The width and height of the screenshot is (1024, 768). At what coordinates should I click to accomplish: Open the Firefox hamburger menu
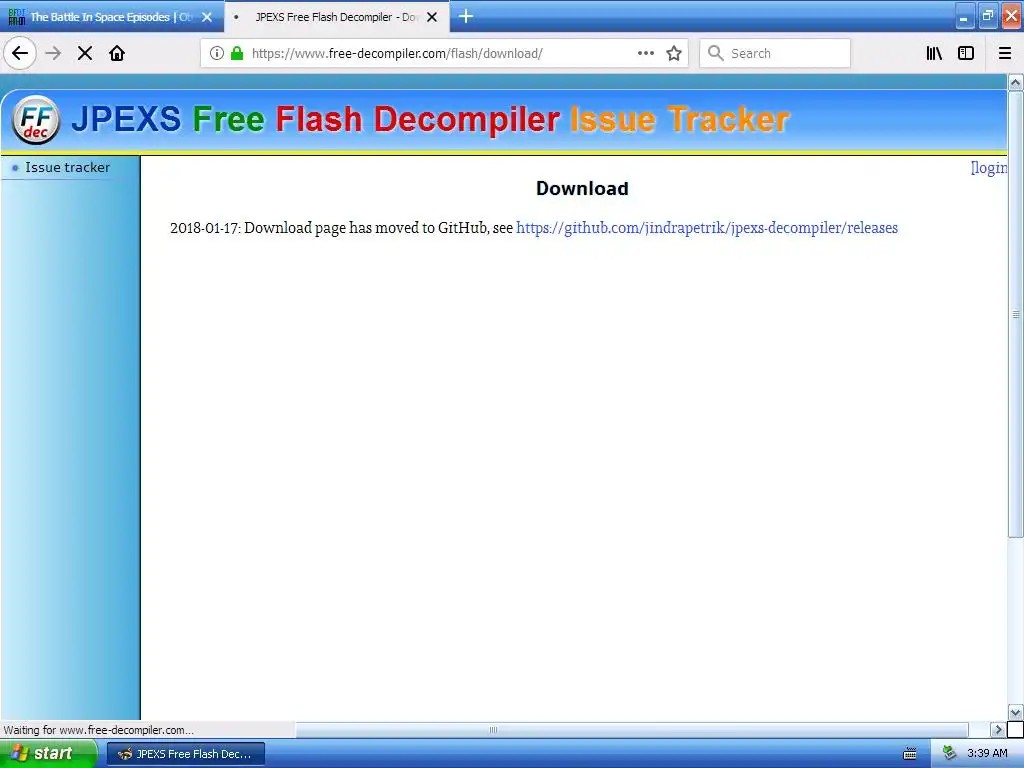1005,53
